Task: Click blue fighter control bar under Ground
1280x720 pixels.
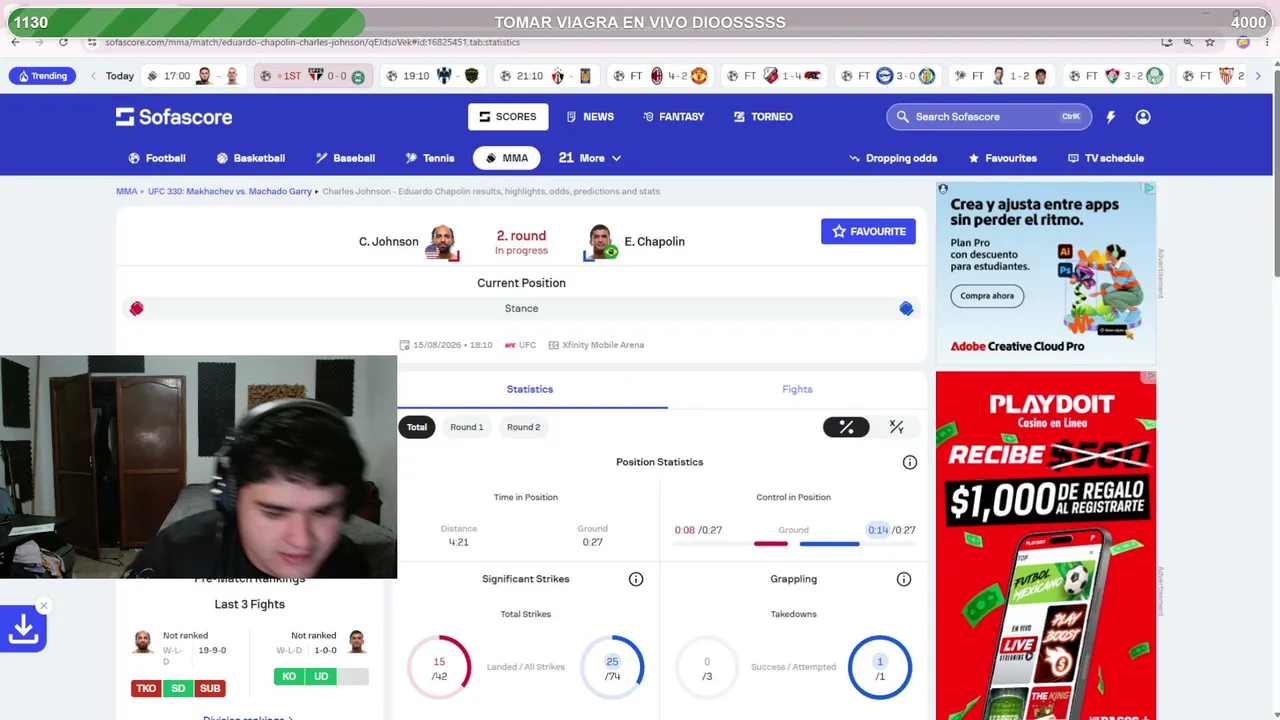Action: pyautogui.click(x=829, y=544)
